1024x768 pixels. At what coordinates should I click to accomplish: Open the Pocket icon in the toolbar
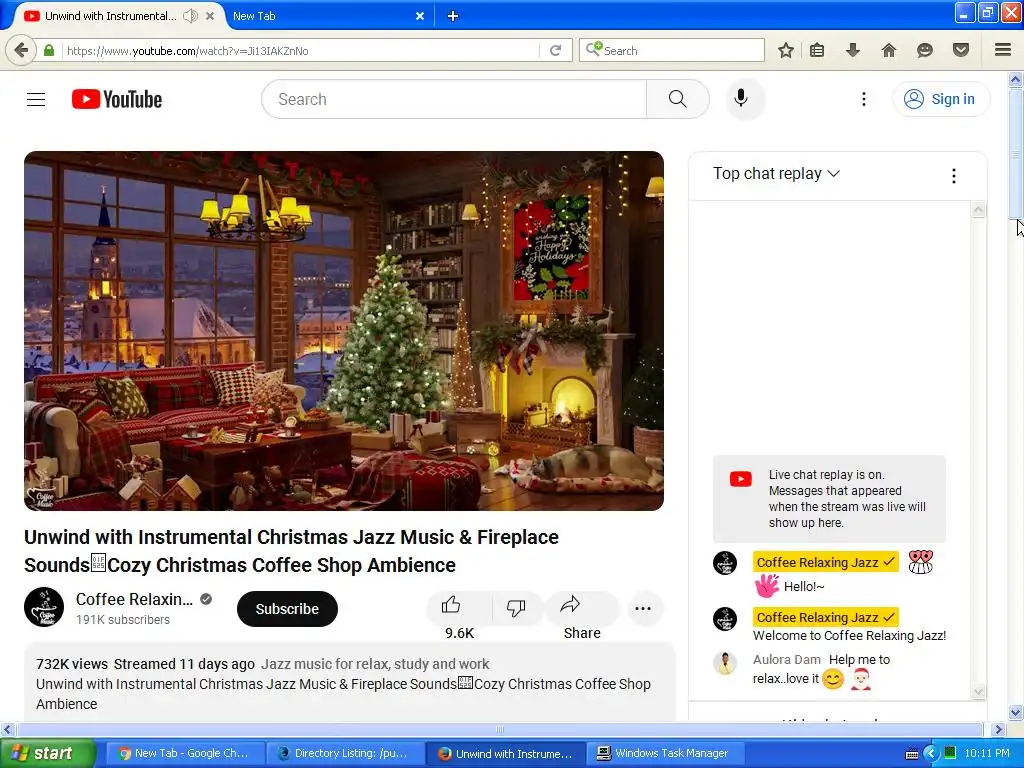pos(960,50)
